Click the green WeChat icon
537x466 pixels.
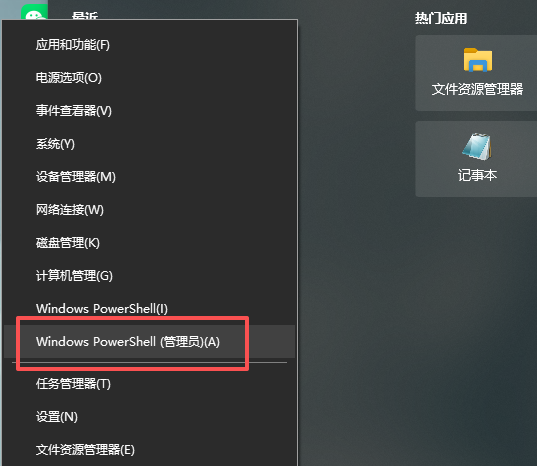pyautogui.click(x=34, y=12)
